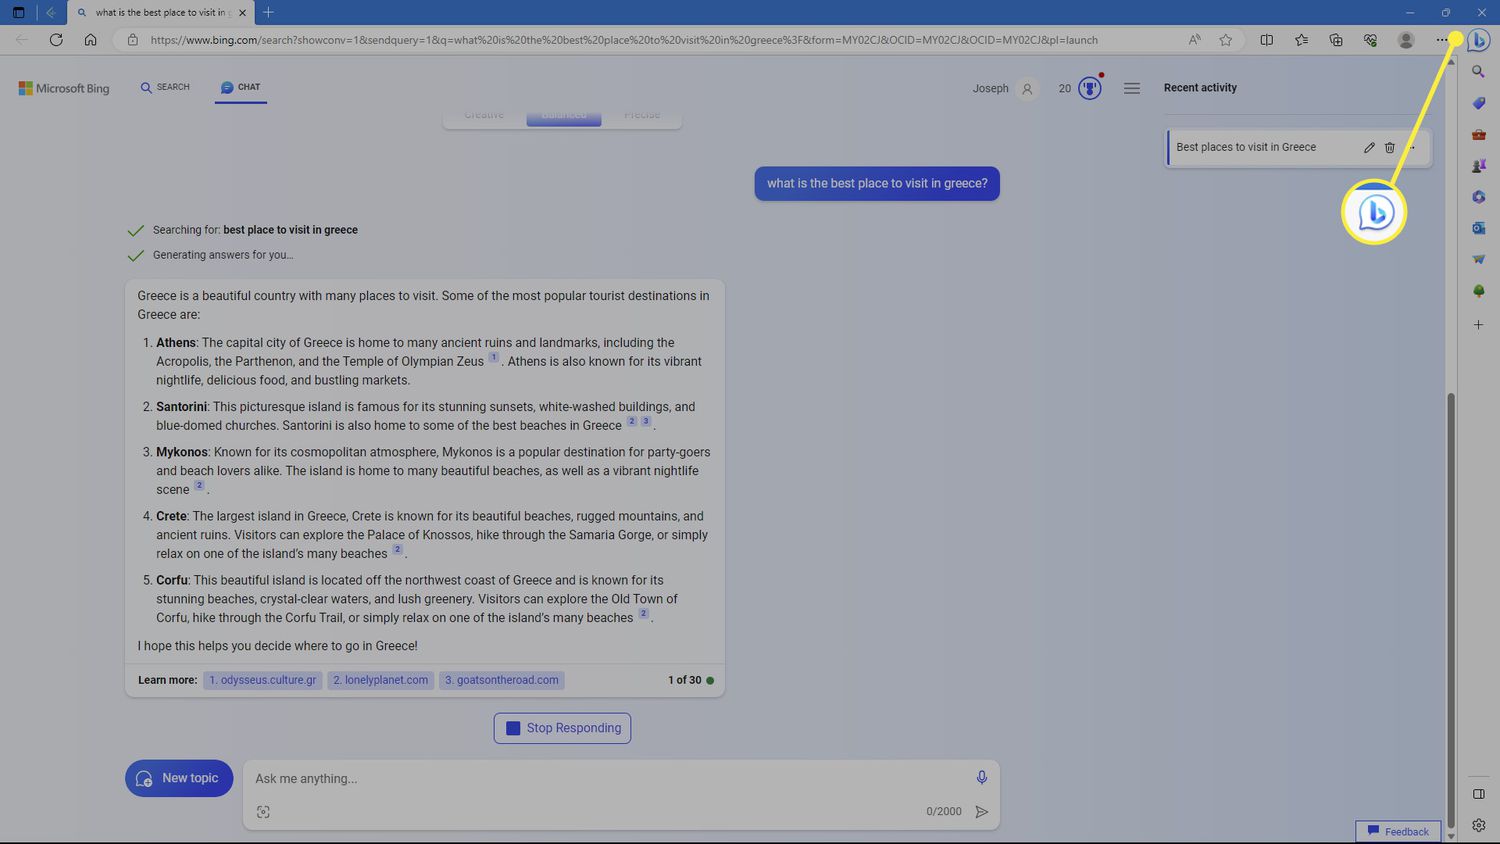Click the edit pencil on recent chat

pyautogui.click(x=1369, y=147)
